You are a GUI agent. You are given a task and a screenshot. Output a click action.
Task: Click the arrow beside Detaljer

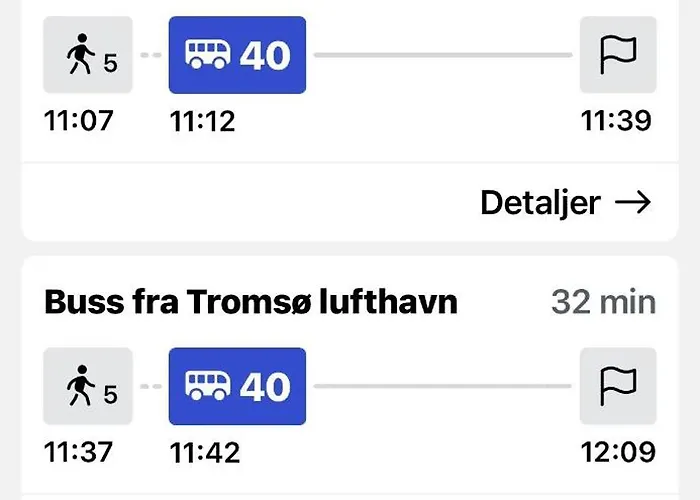click(632, 203)
